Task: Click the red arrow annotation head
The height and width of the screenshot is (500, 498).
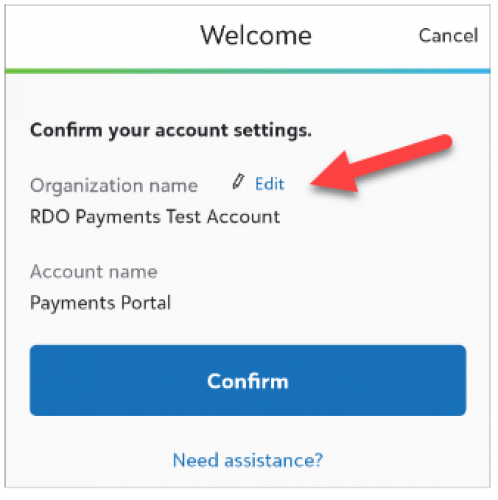Action: pos(335,175)
